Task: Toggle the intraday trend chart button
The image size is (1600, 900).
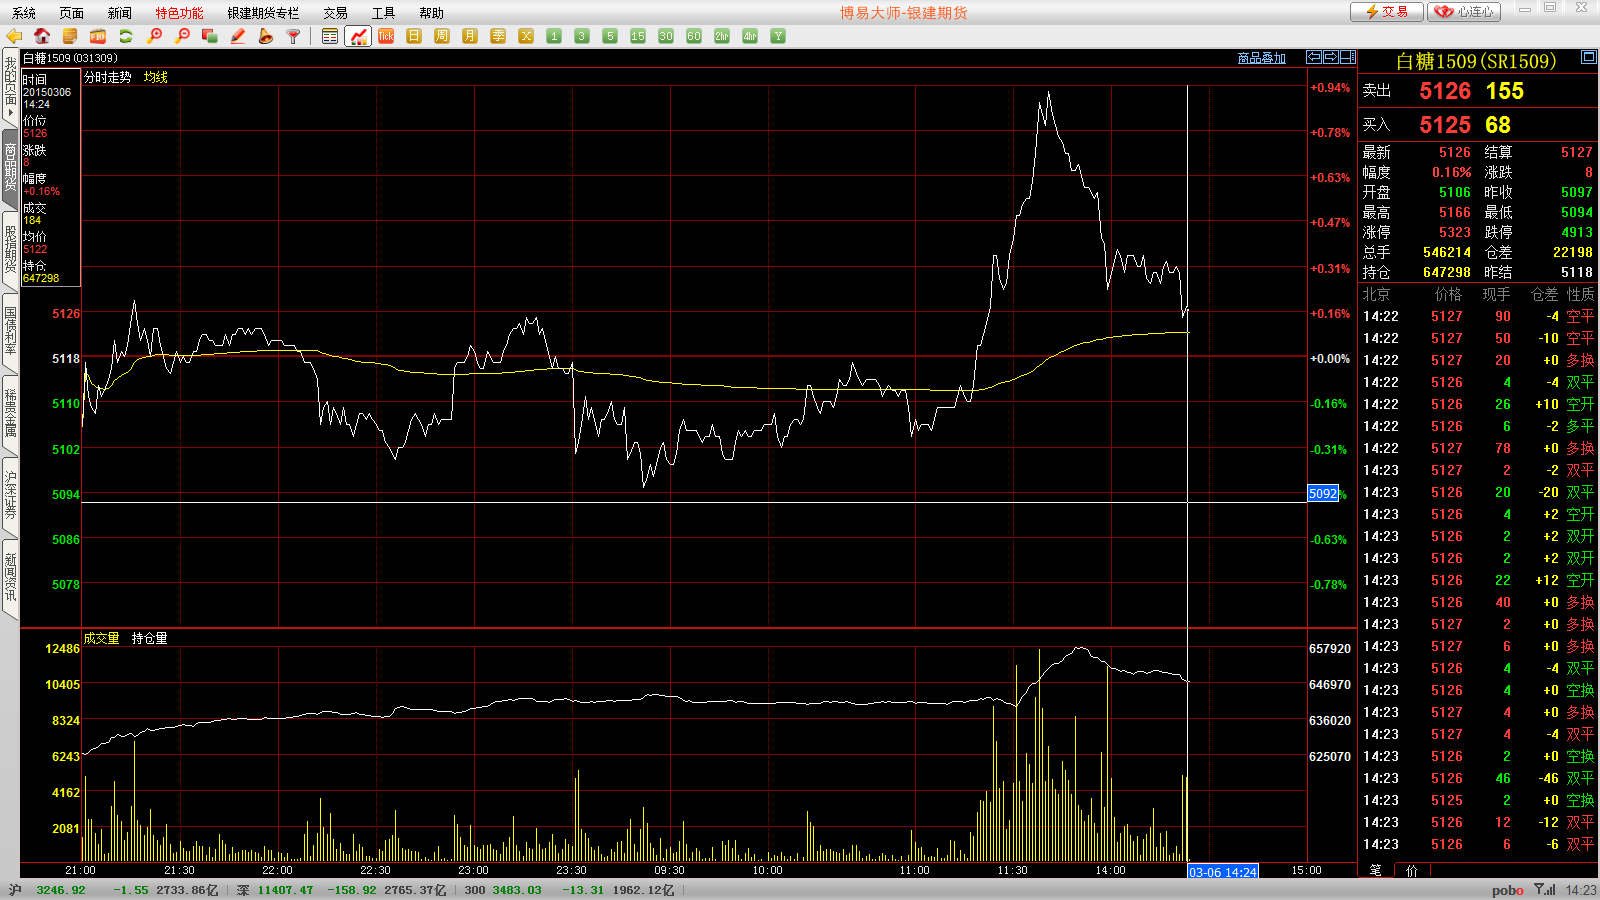Action: point(358,36)
